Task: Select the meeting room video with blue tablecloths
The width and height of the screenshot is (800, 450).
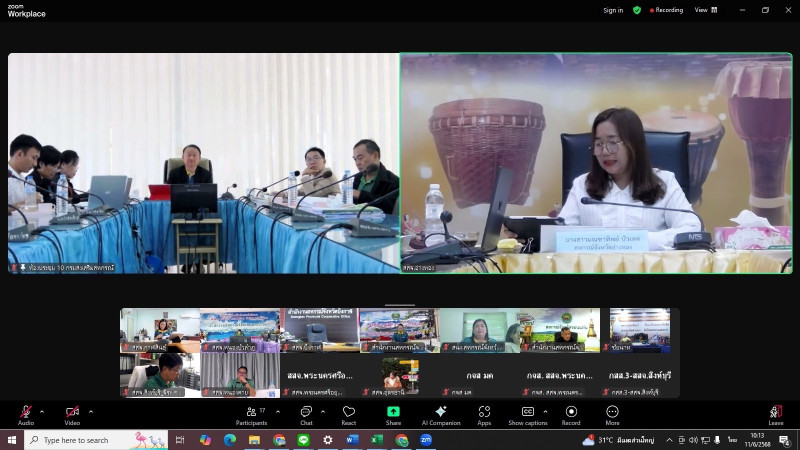Action: pyautogui.click(x=204, y=163)
